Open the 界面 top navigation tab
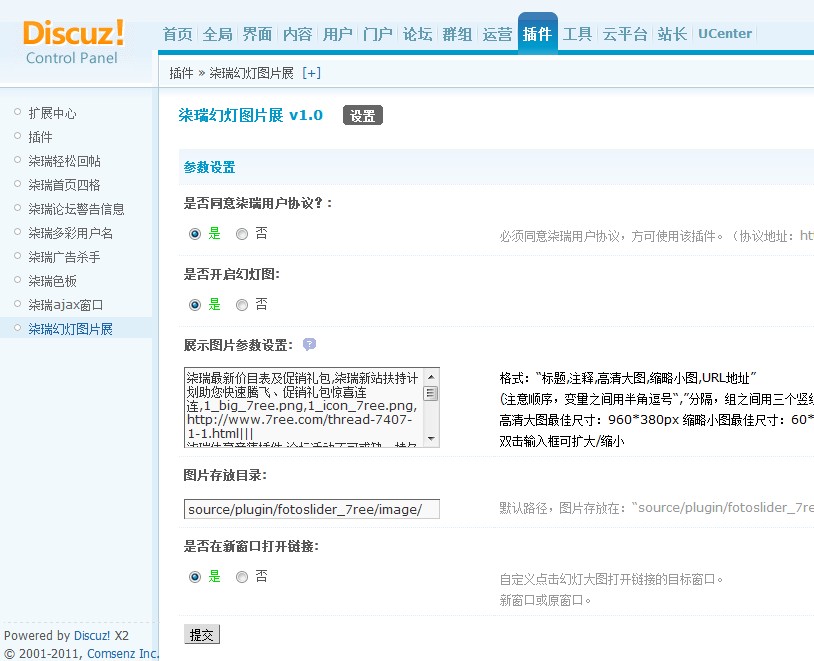Image resolution: width=814 pixels, height=661 pixels. click(x=257, y=34)
